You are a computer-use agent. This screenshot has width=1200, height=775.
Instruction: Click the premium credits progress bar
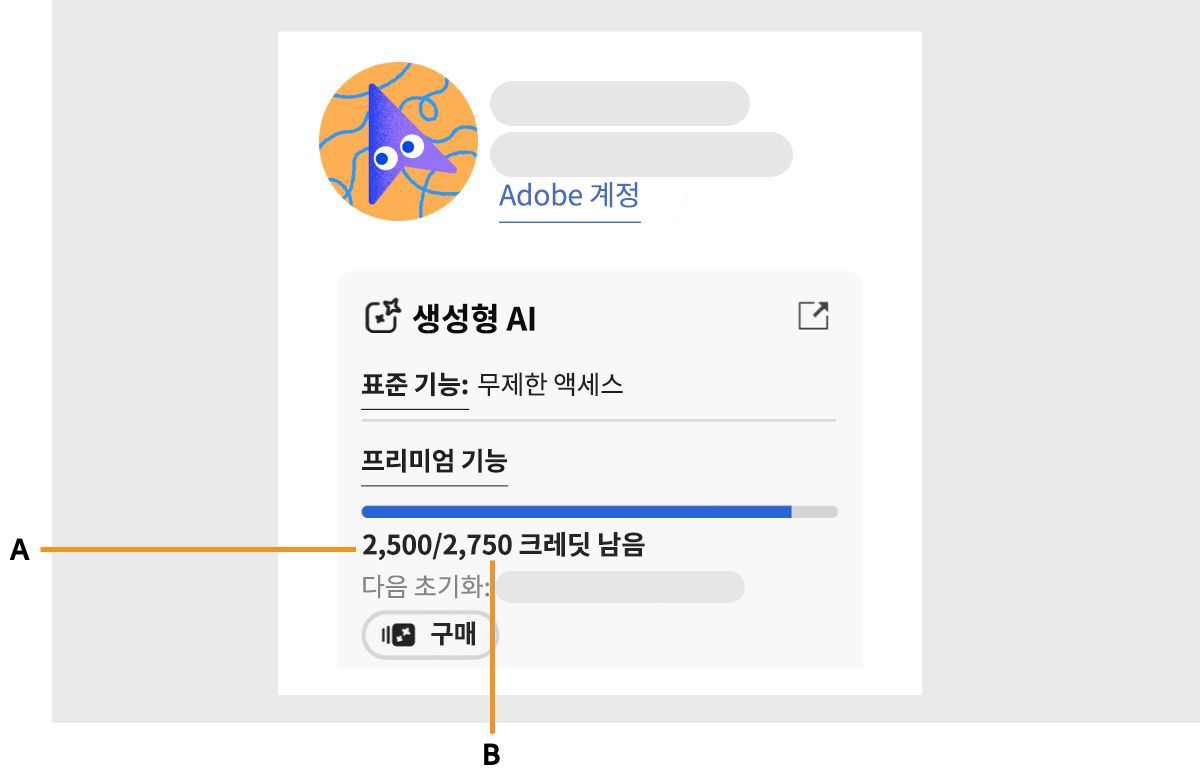(598, 510)
